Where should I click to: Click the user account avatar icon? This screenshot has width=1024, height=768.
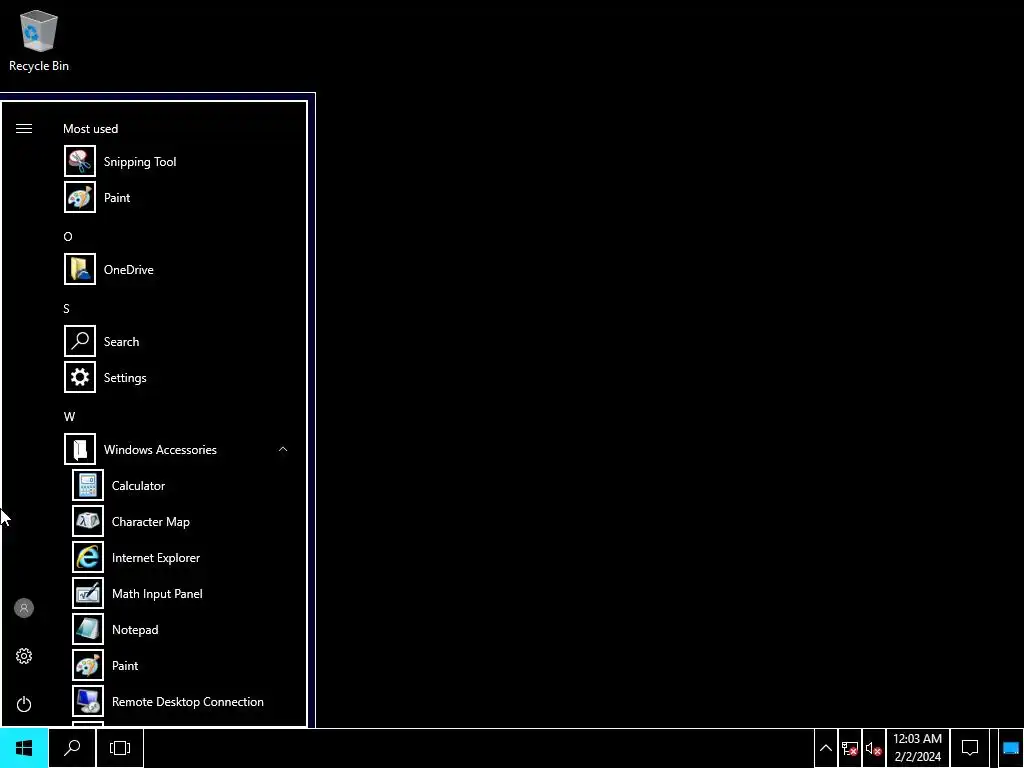24,608
